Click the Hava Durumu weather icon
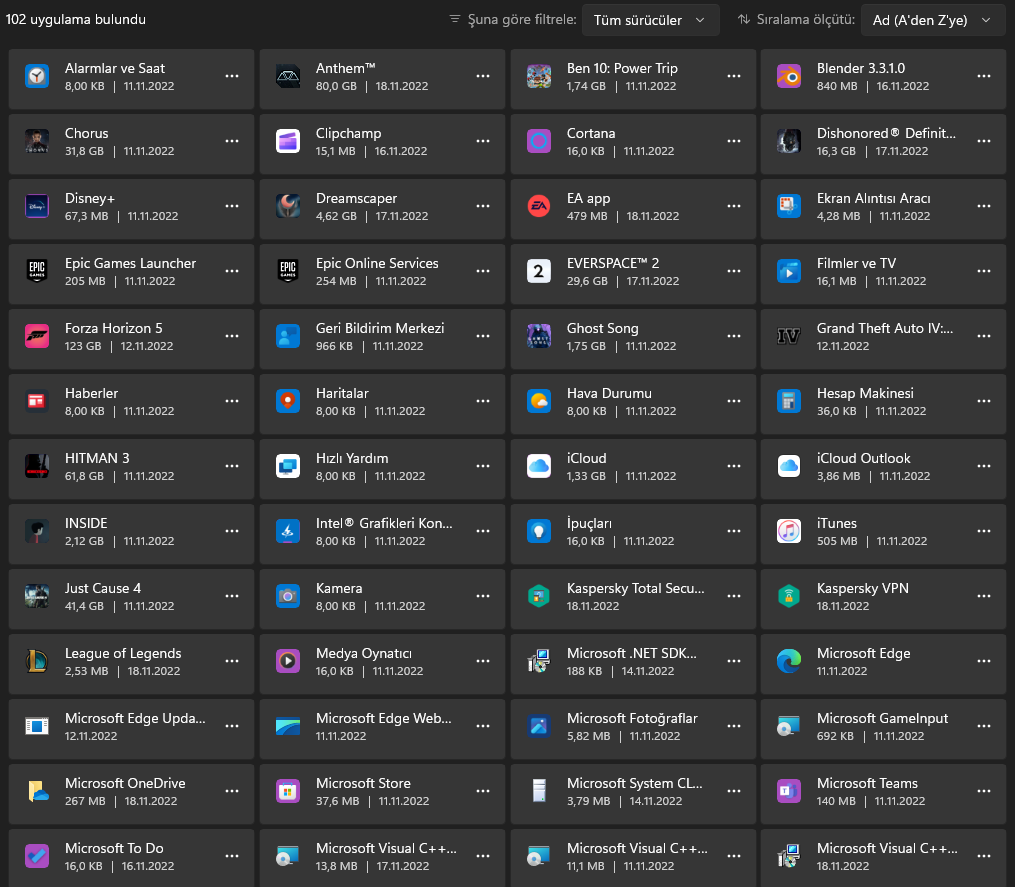This screenshot has height=887, width=1015. [539, 401]
